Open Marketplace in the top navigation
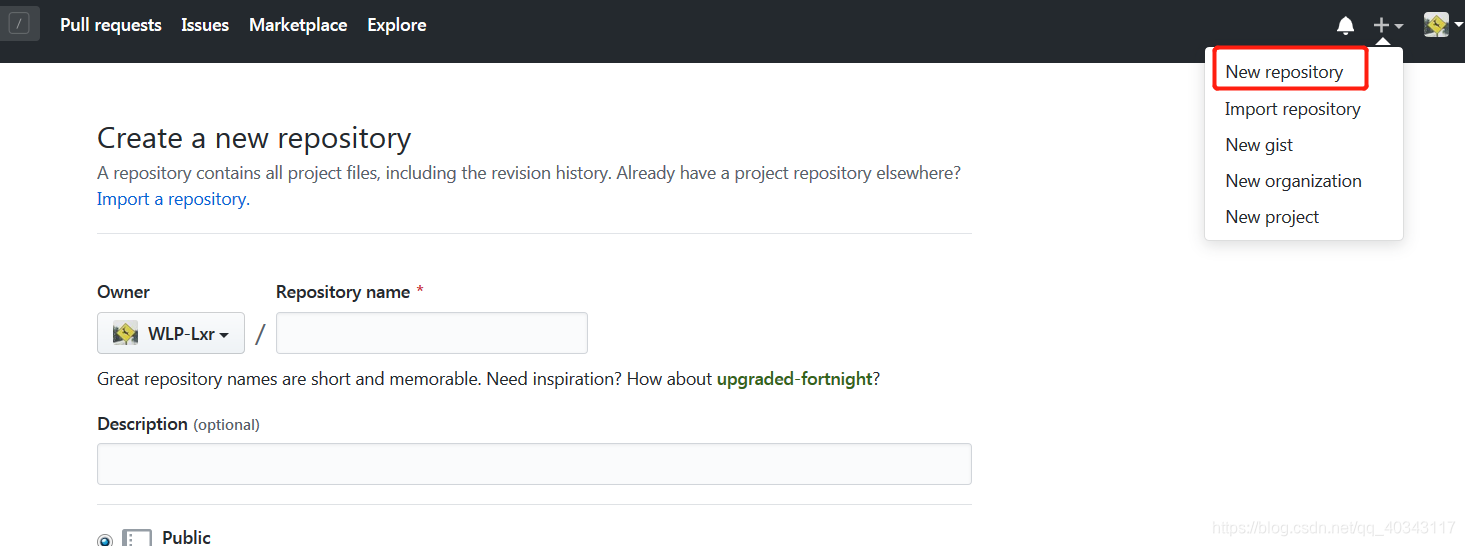 pyautogui.click(x=298, y=25)
